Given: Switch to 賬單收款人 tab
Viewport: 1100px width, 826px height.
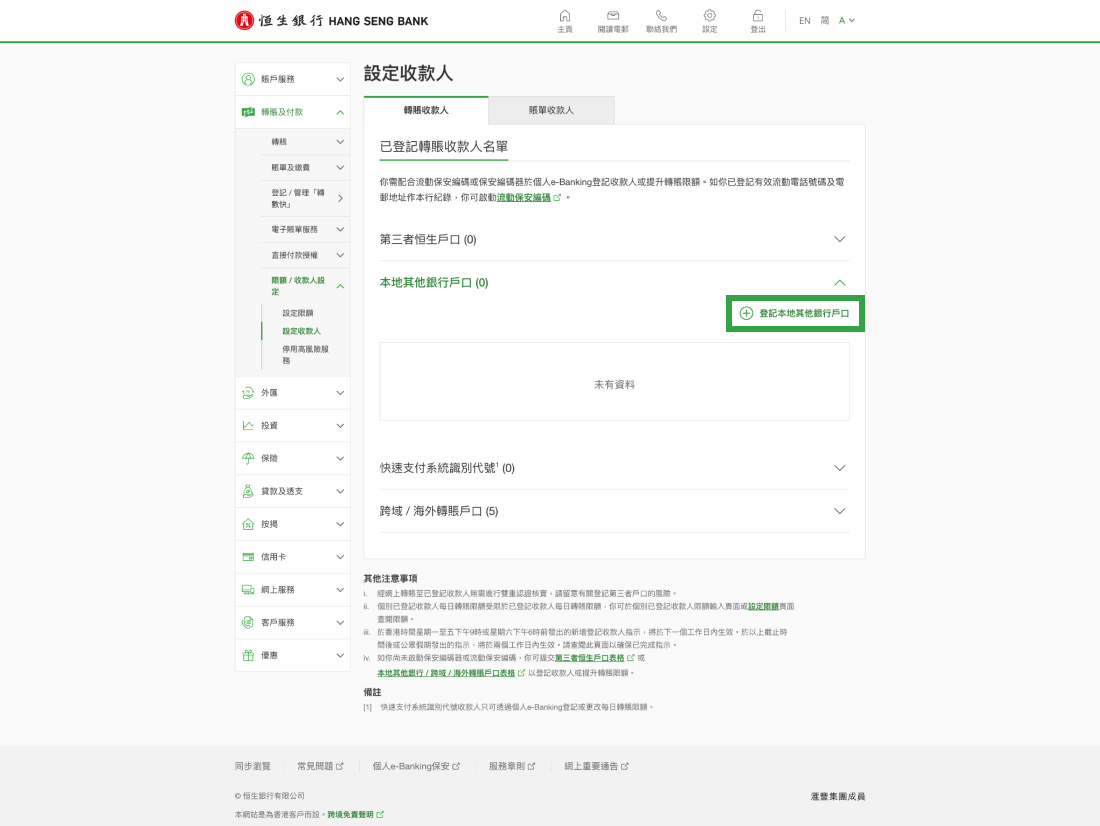Looking at the screenshot, I should coord(551,110).
